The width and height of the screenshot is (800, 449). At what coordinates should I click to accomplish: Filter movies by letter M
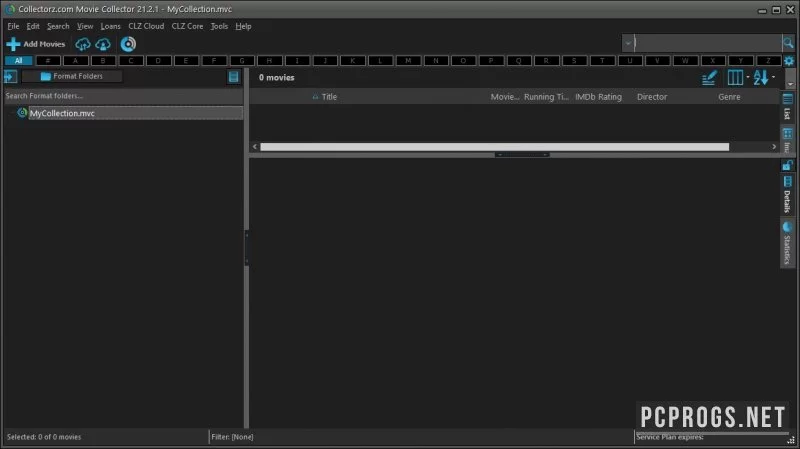[x=408, y=61]
